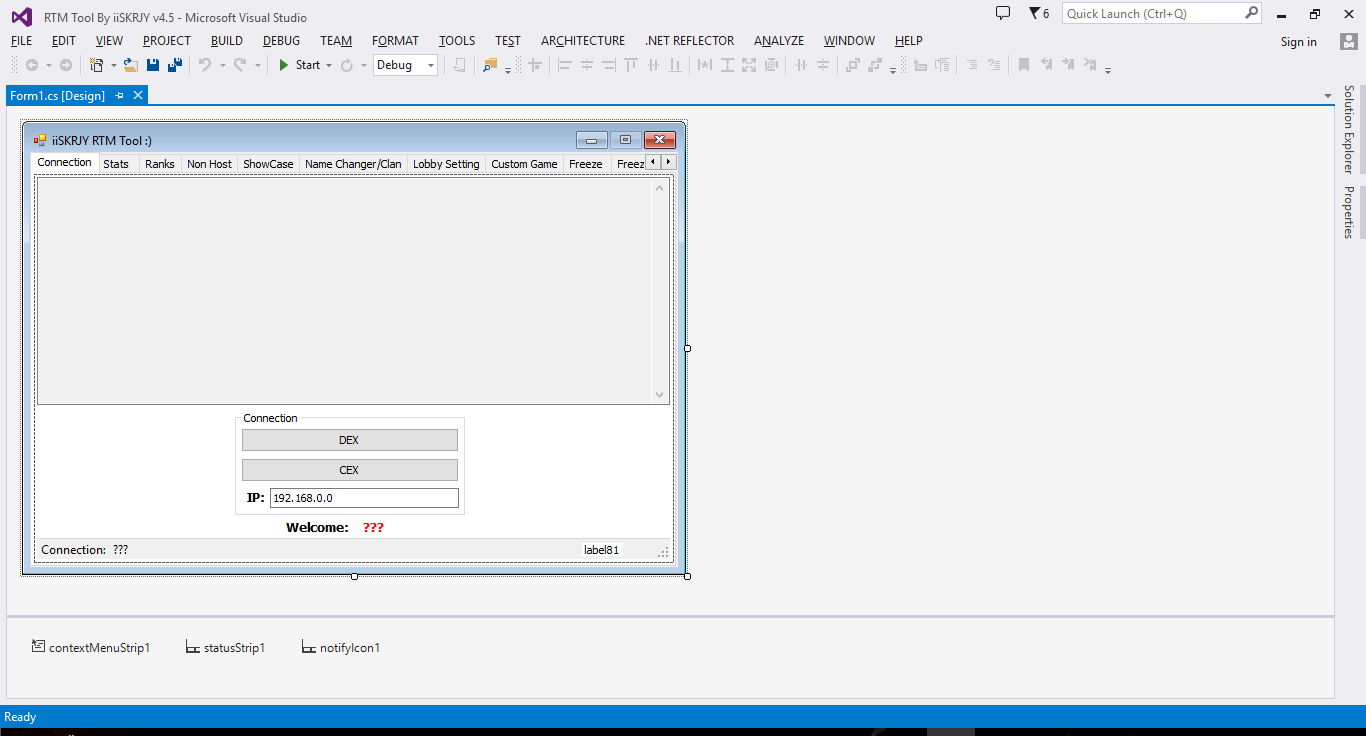Viewport: 1366px width, 736px height.
Task: Click the single-disk Save icon
Action: (x=153, y=65)
